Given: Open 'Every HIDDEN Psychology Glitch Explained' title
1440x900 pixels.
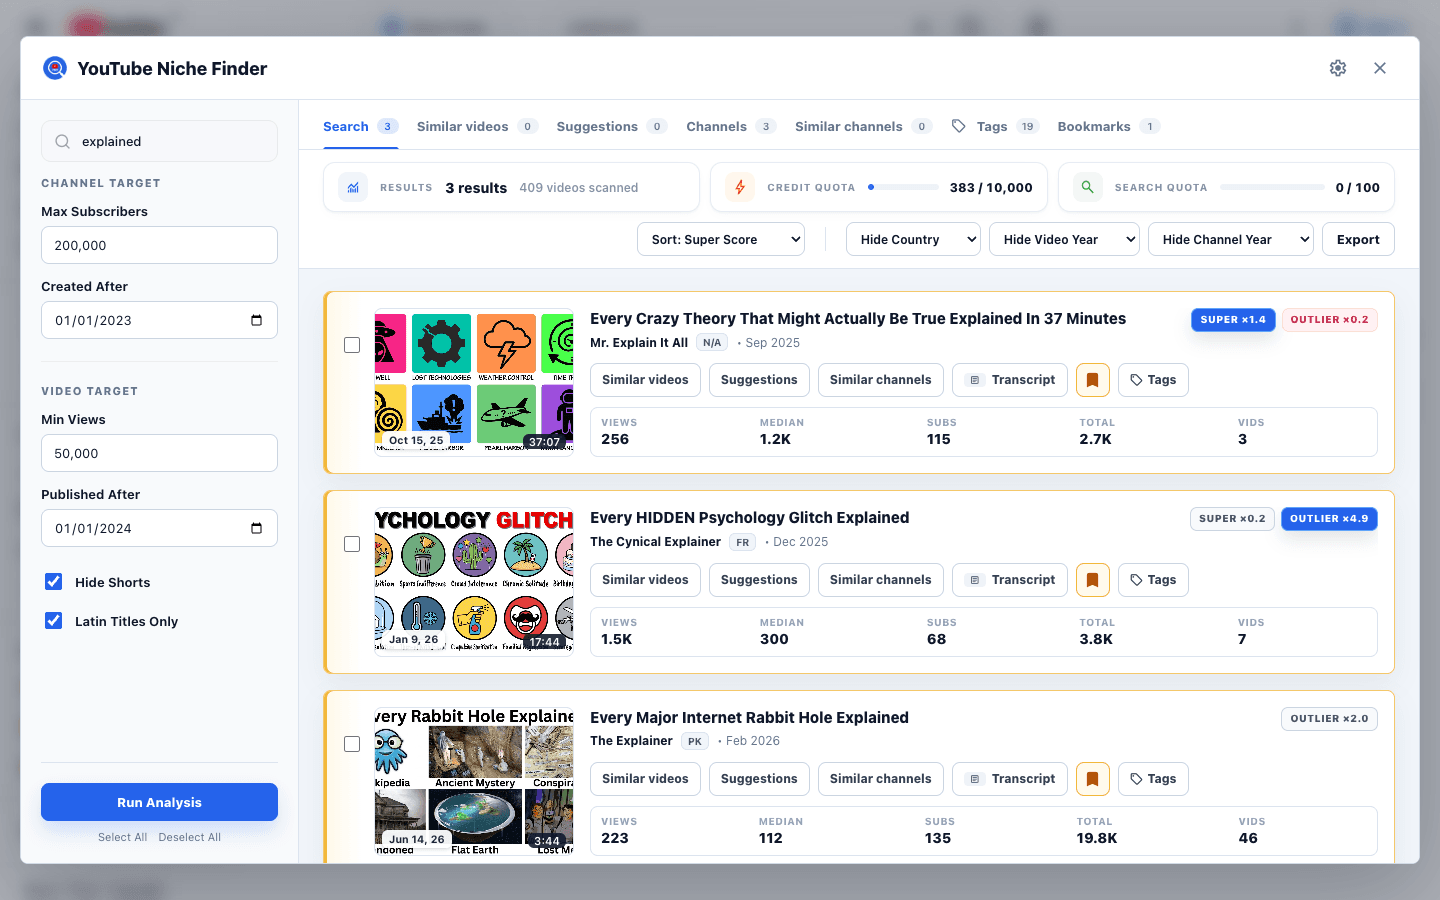Looking at the screenshot, I should tap(750, 518).
